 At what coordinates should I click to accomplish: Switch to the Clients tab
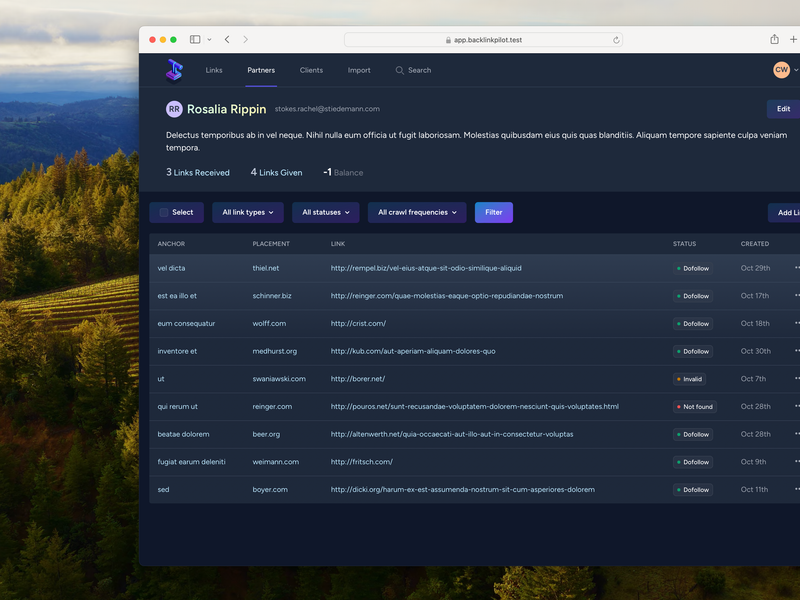311,70
